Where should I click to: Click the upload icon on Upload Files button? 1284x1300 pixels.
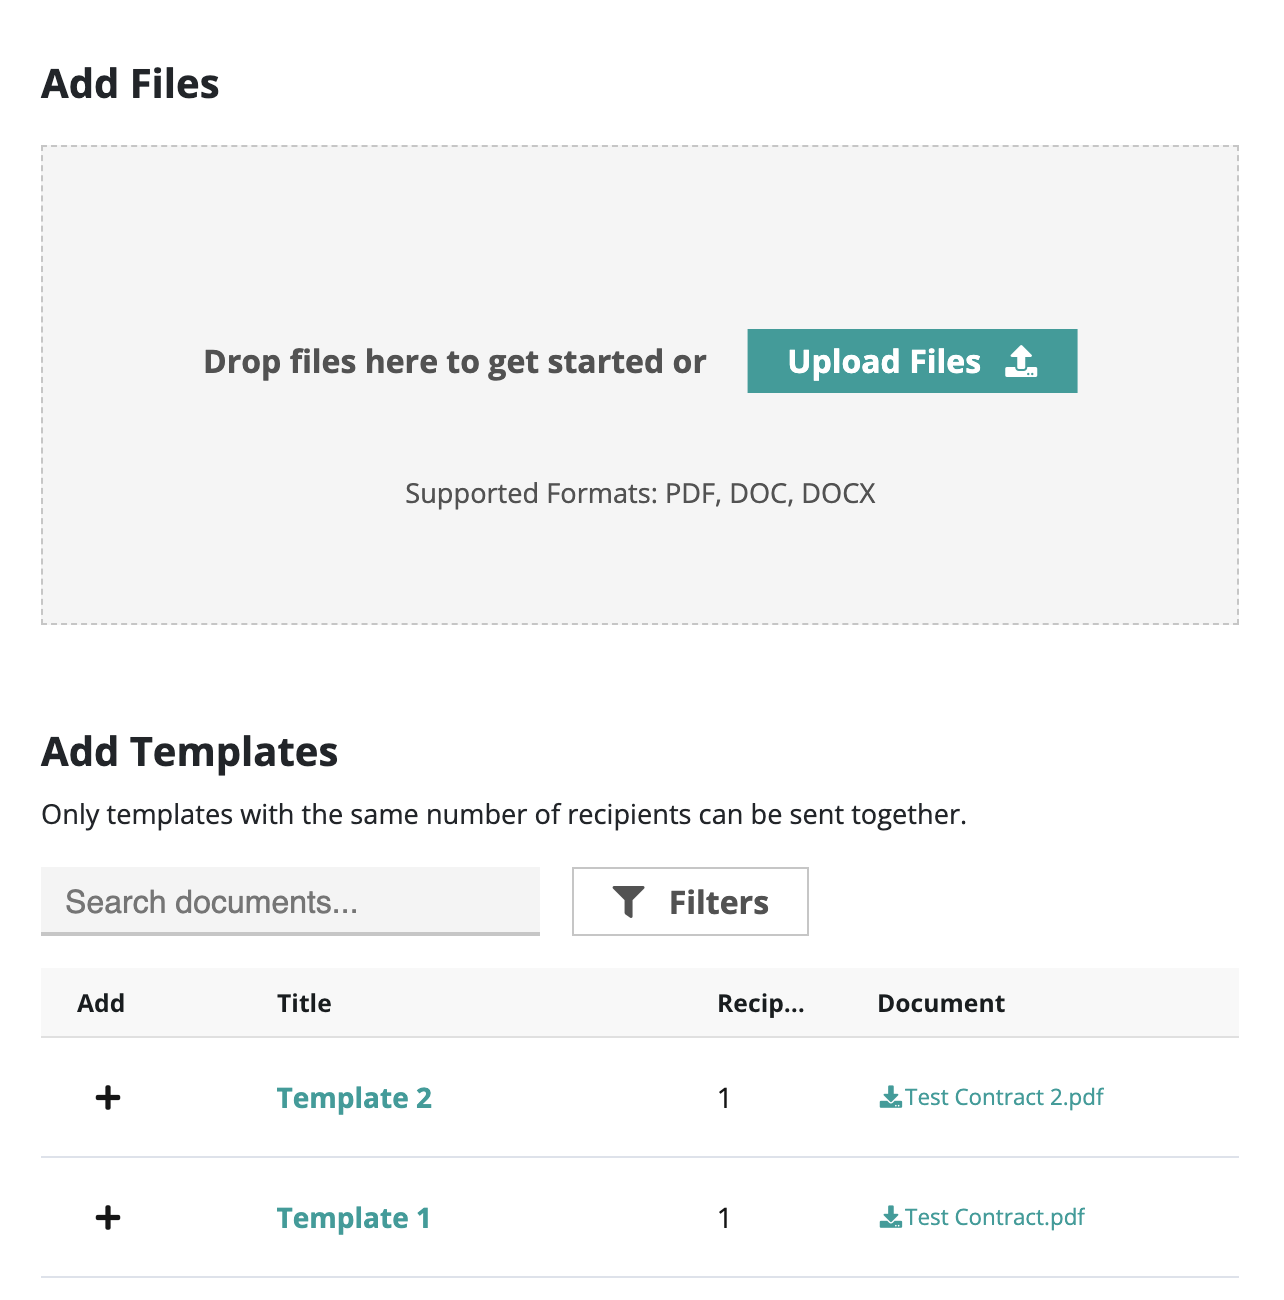(x=1023, y=360)
